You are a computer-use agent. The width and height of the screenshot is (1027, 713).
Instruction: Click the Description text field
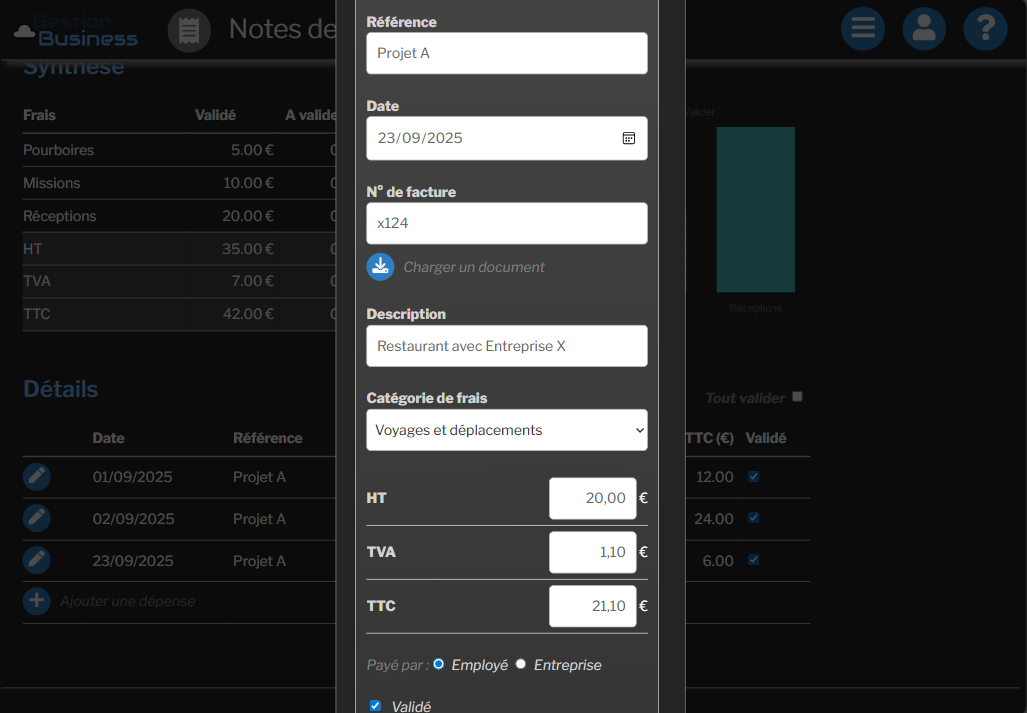[507, 346]
